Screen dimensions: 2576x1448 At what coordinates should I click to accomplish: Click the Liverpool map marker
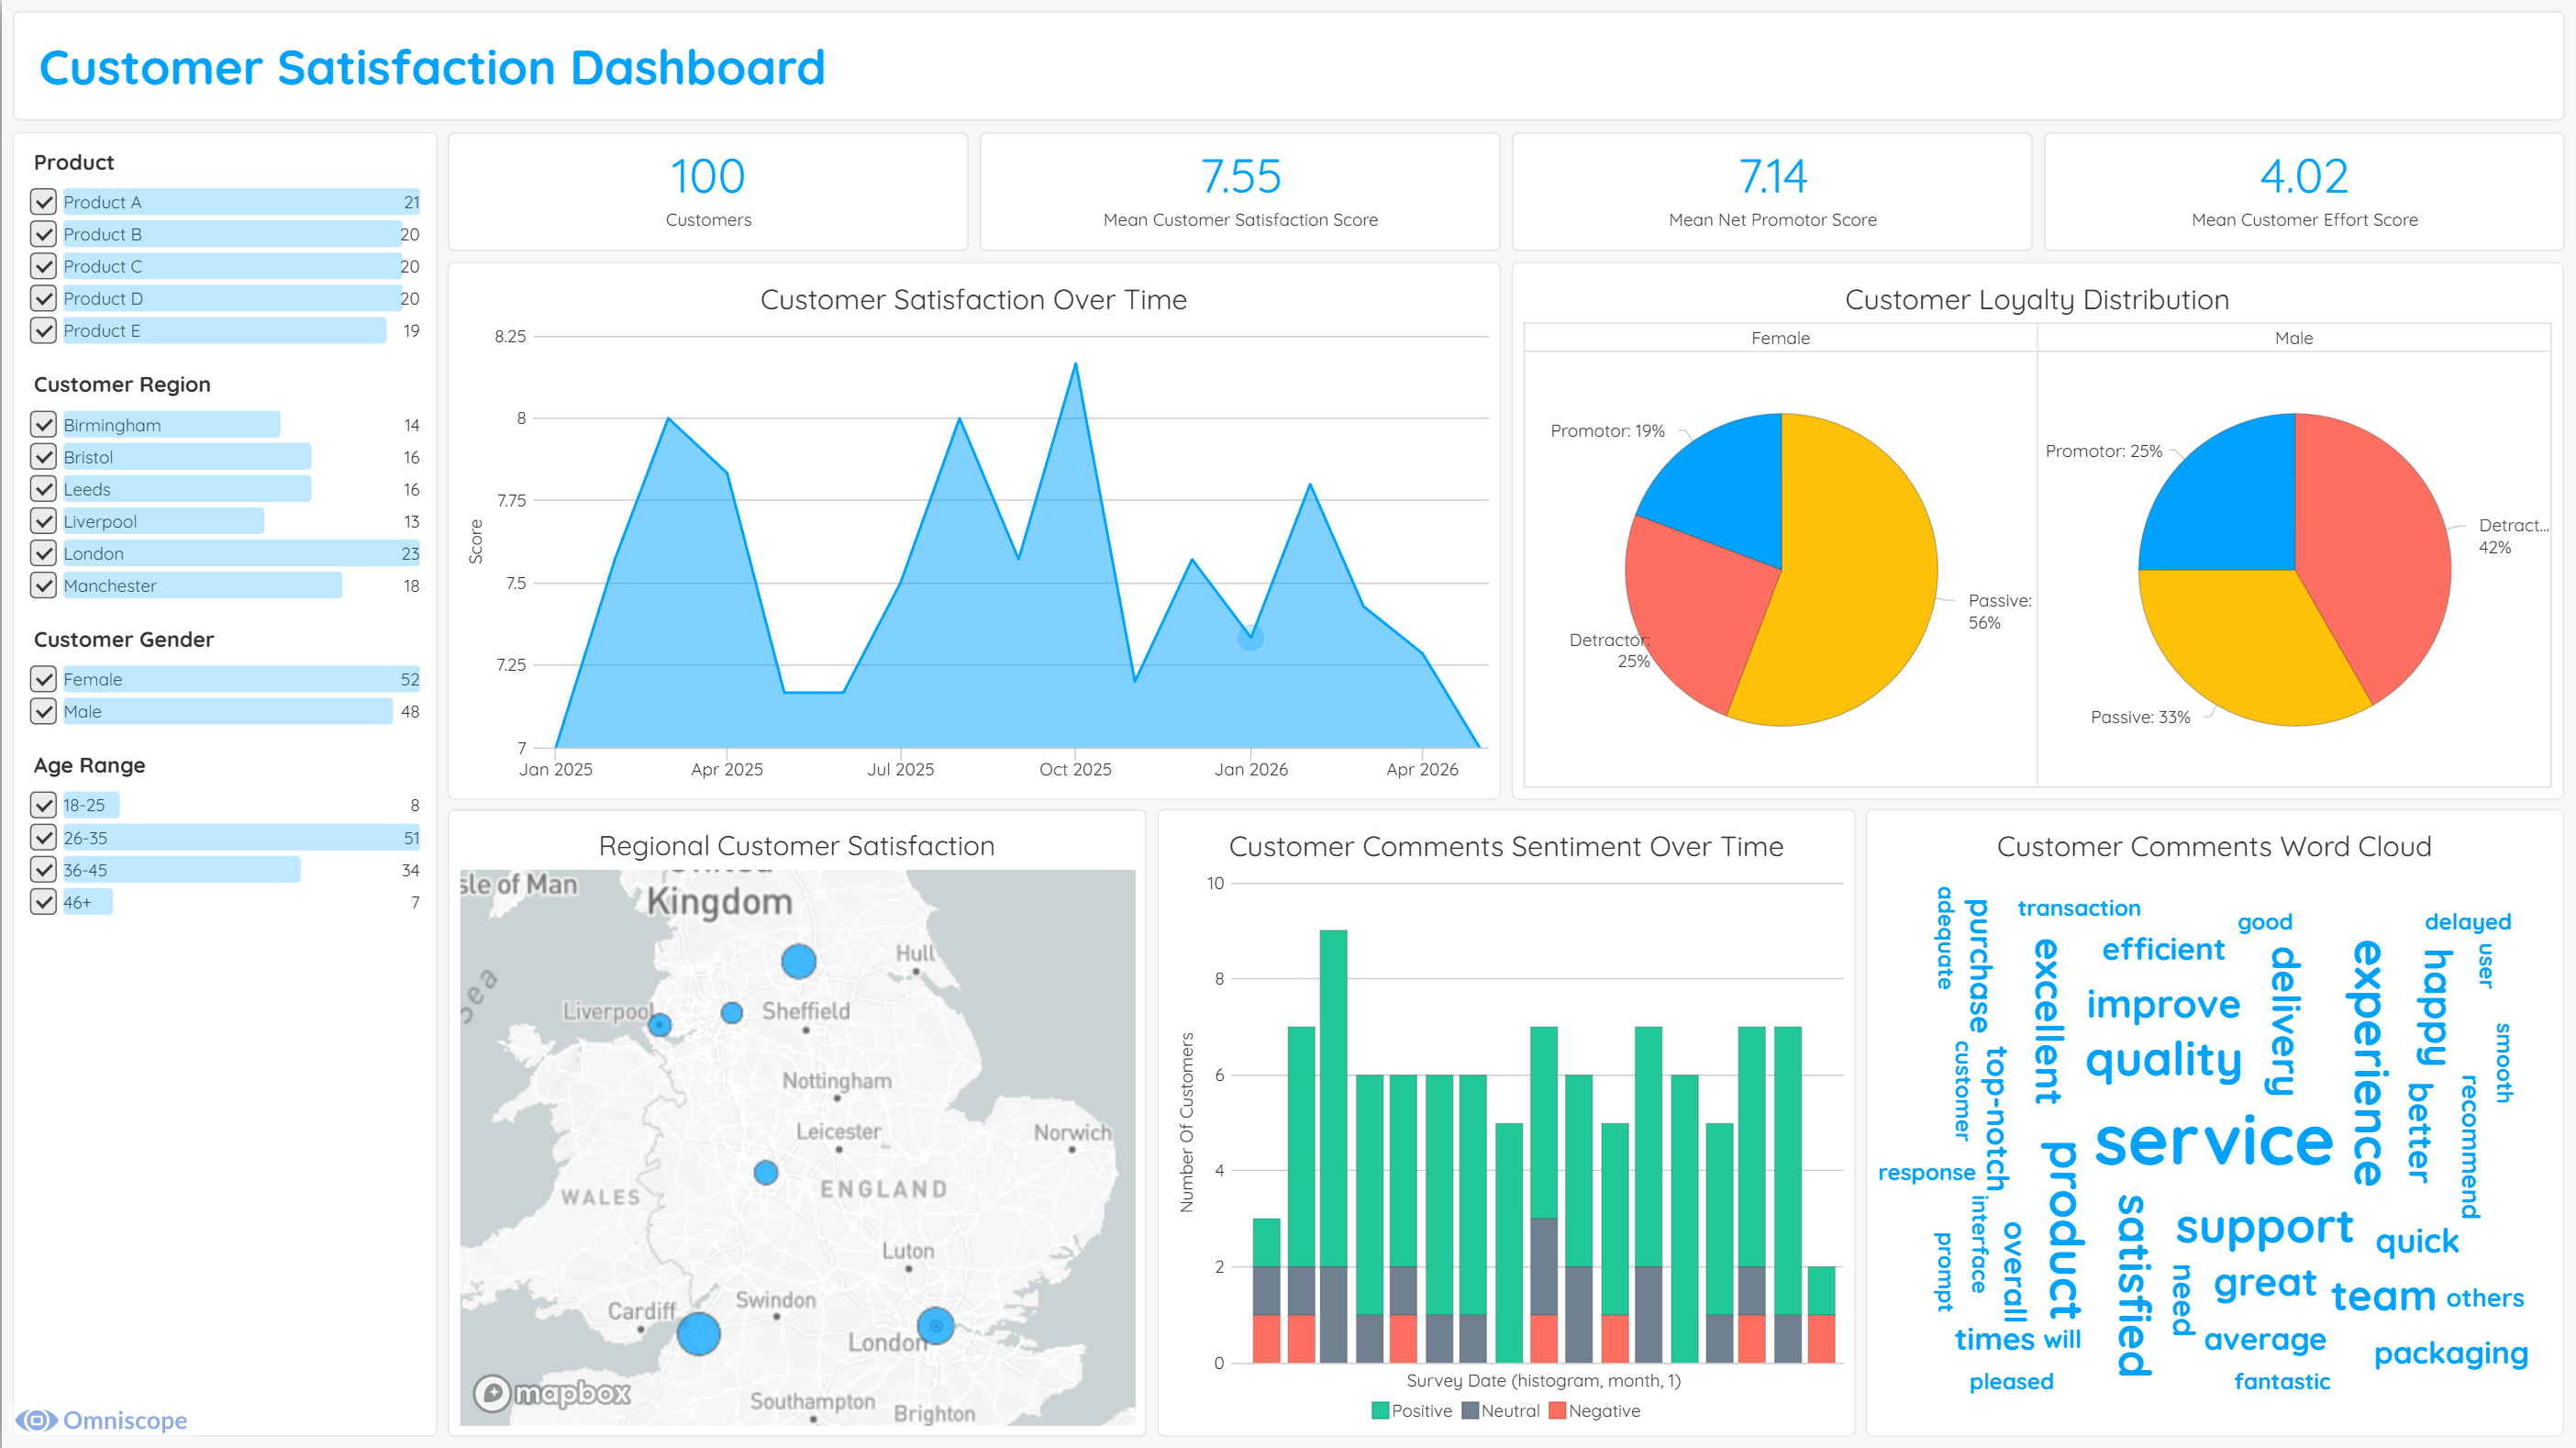[x=660, y=1025]
